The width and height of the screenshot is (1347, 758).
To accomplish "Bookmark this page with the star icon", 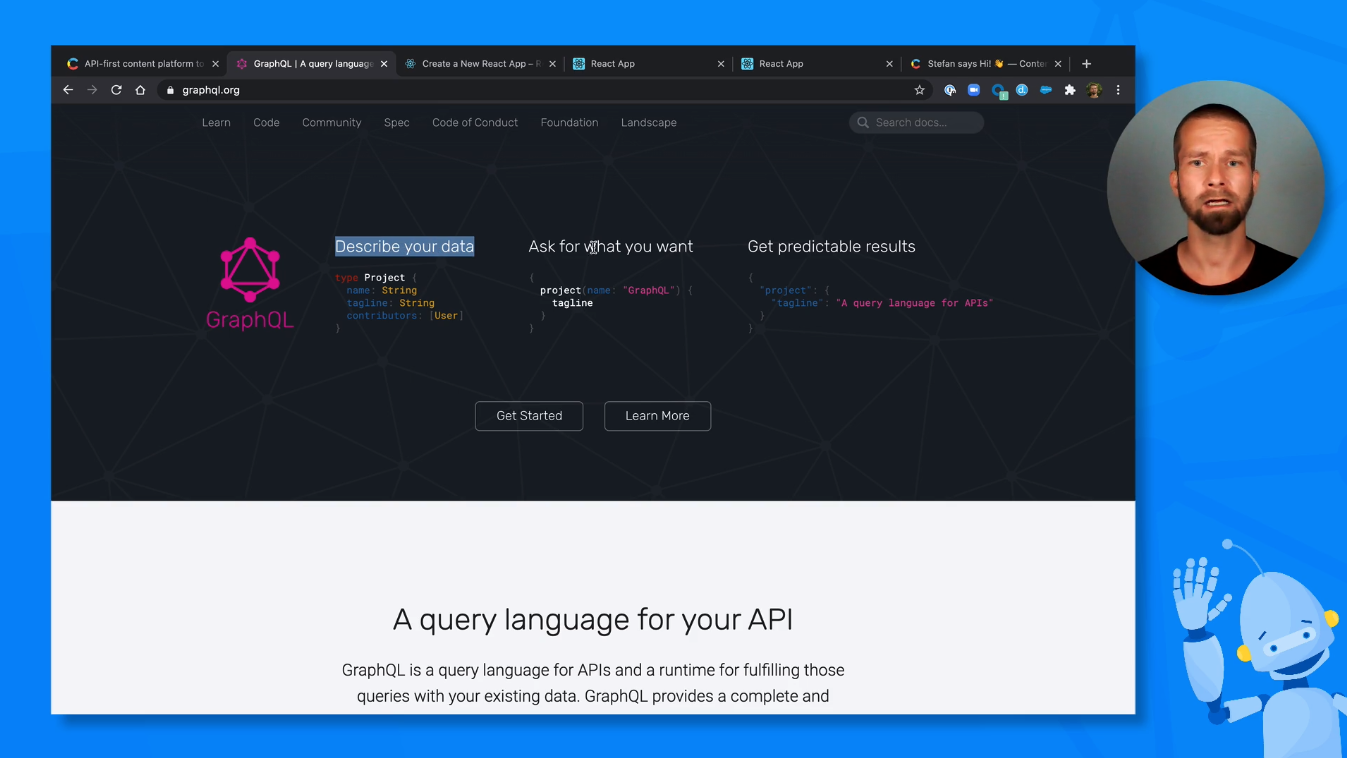I will (x=919, y=90).
